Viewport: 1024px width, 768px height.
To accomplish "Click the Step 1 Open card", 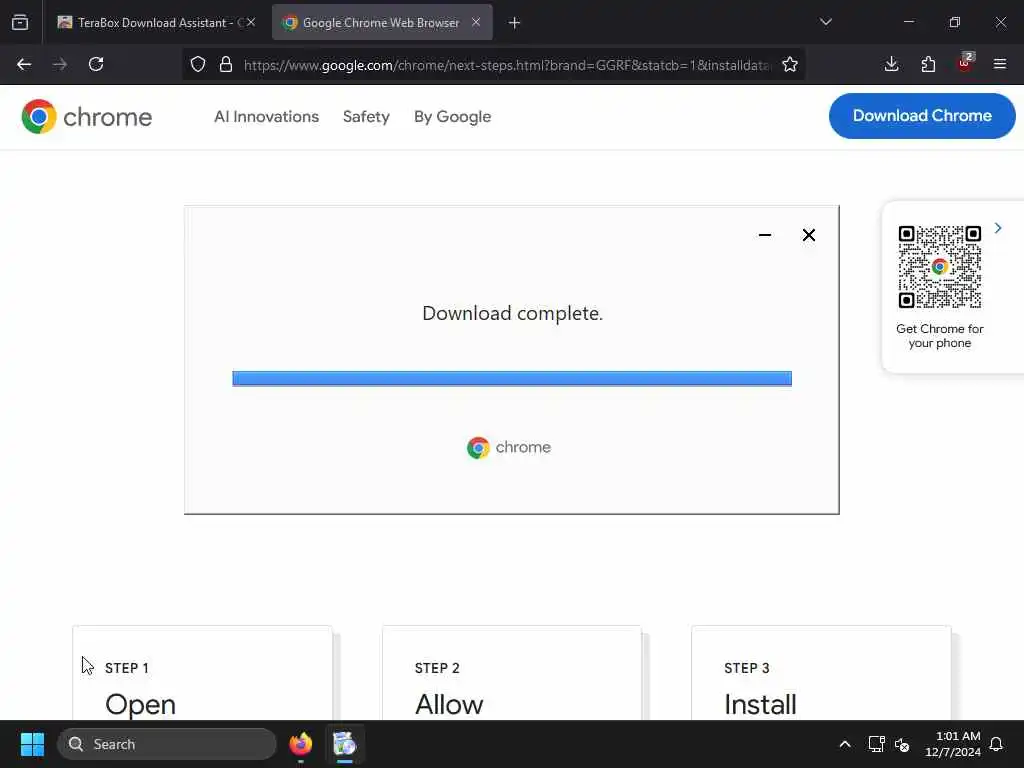I will coord(202,673).
